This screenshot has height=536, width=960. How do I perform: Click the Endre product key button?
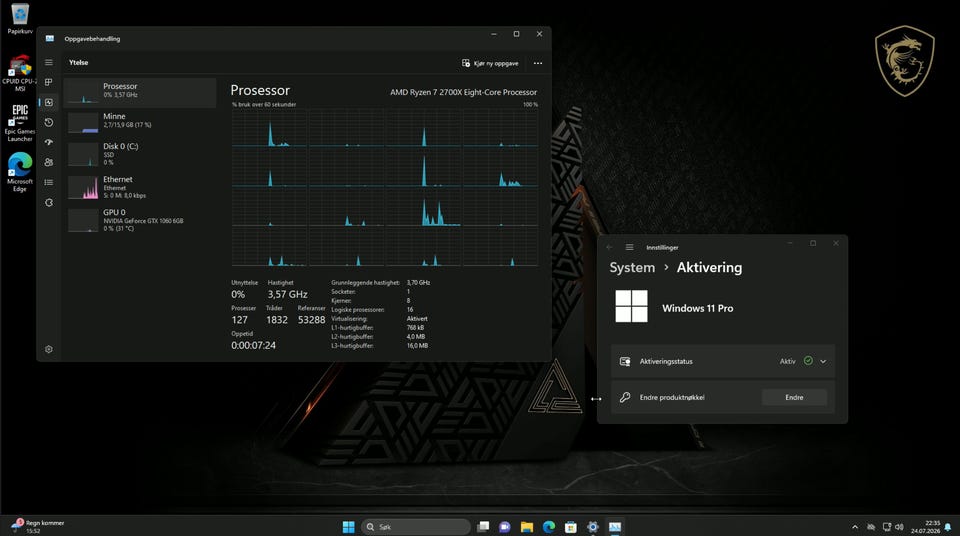click(x=794, y=398)
